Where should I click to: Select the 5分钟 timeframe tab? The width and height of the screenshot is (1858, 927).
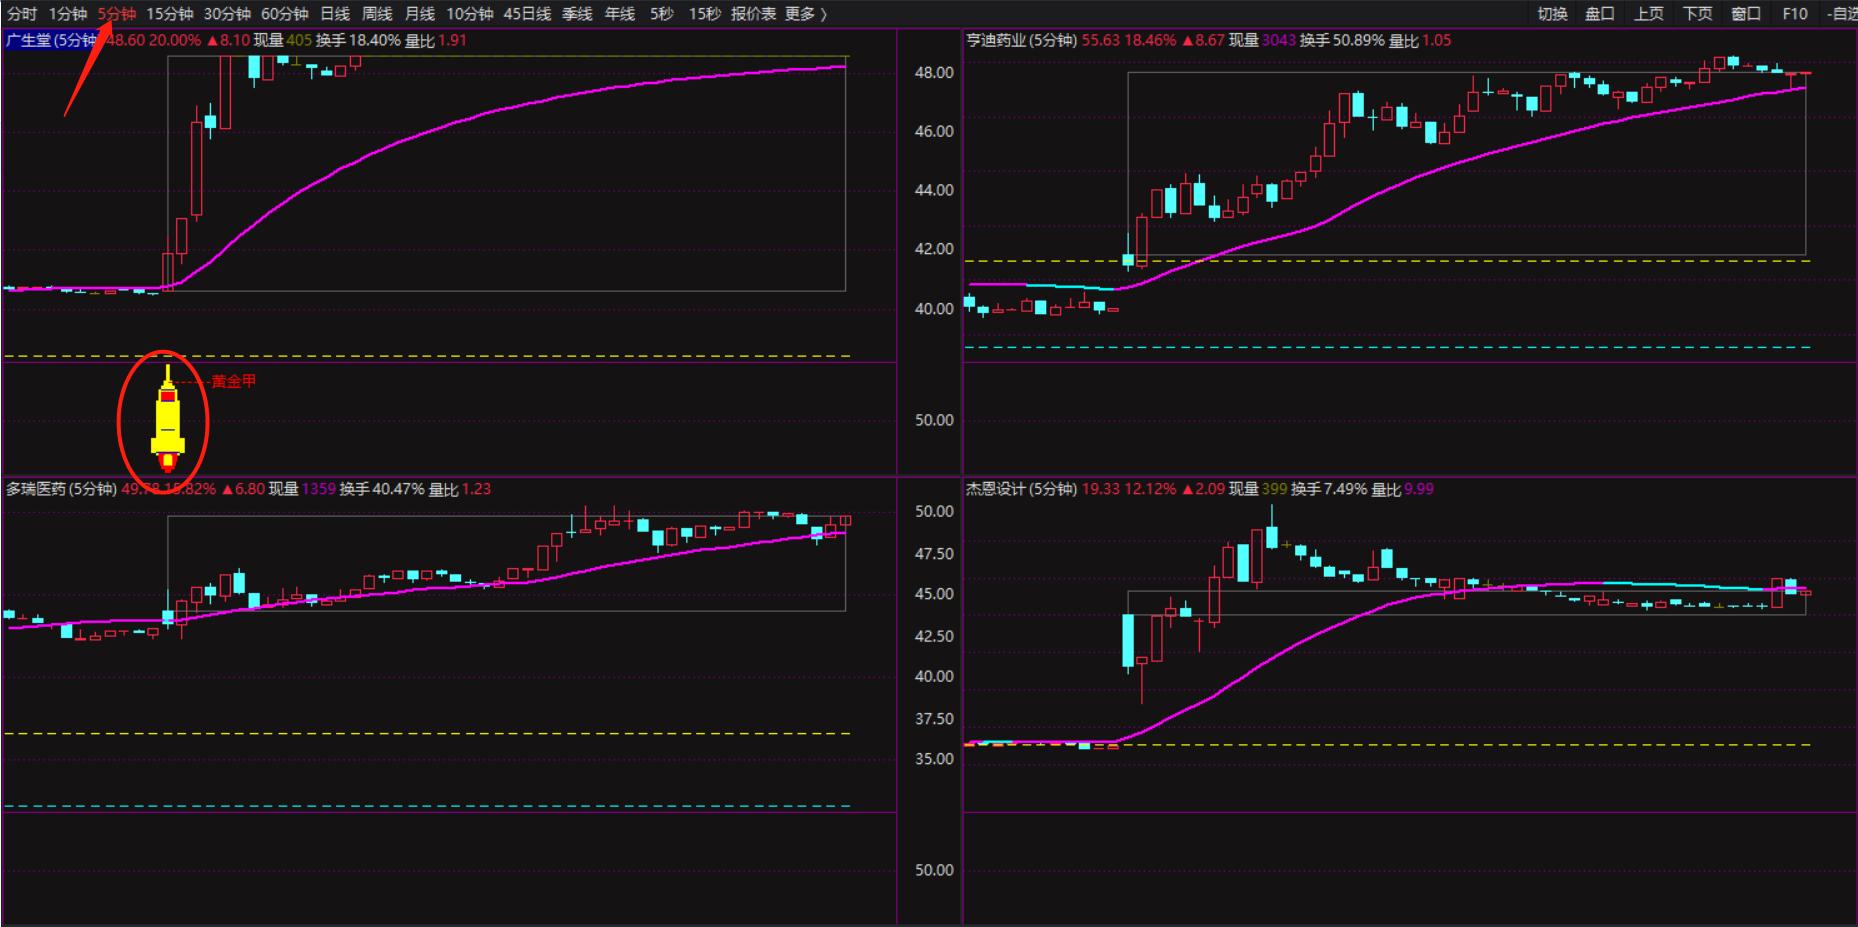pyautogui.click(x=117, y=14)
